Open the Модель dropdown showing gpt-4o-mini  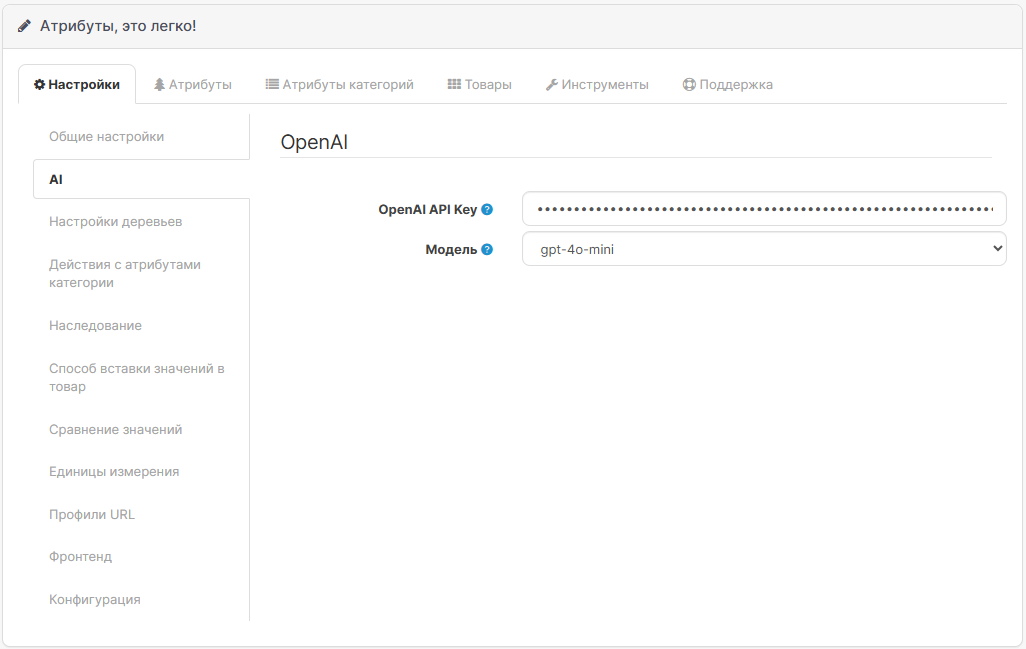click(x=763, y=248)
